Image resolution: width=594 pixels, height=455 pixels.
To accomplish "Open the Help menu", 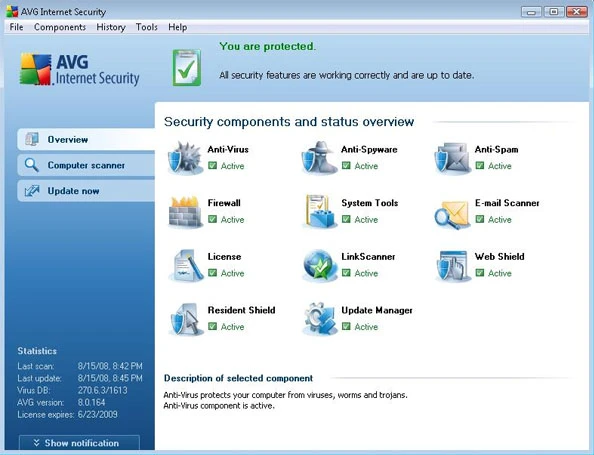I will [178, 27].
